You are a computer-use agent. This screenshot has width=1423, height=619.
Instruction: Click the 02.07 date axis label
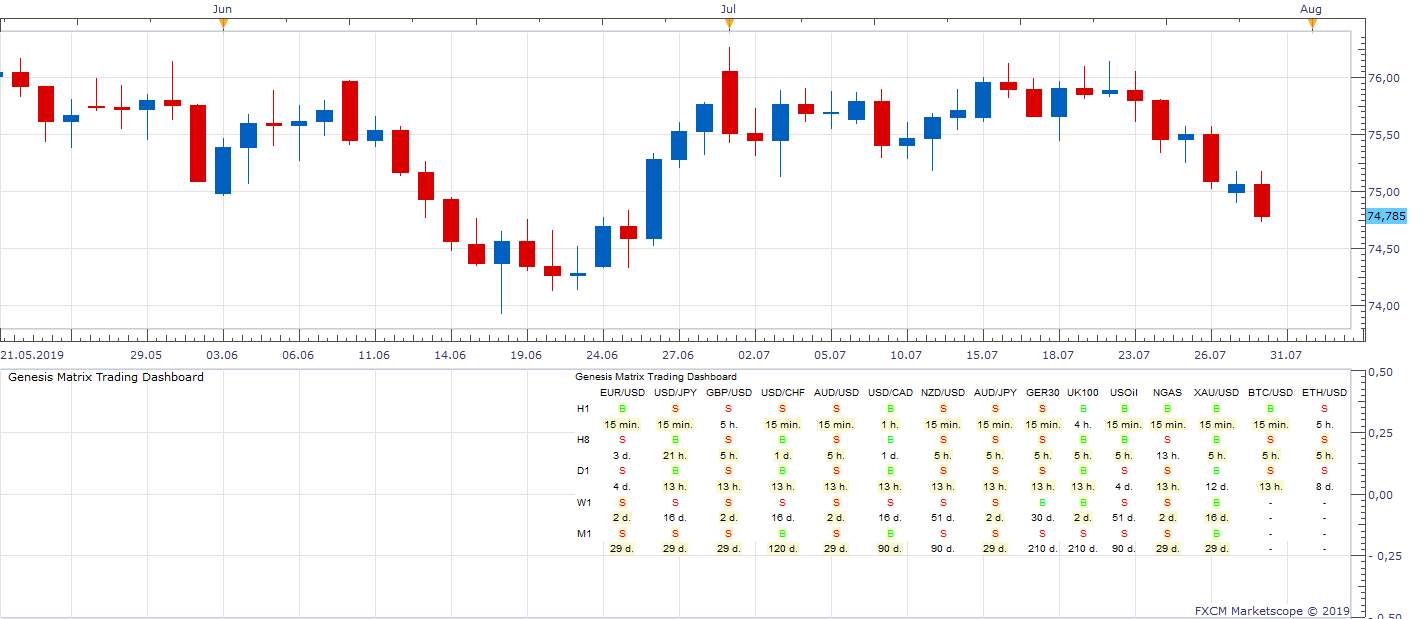point(754,355)
